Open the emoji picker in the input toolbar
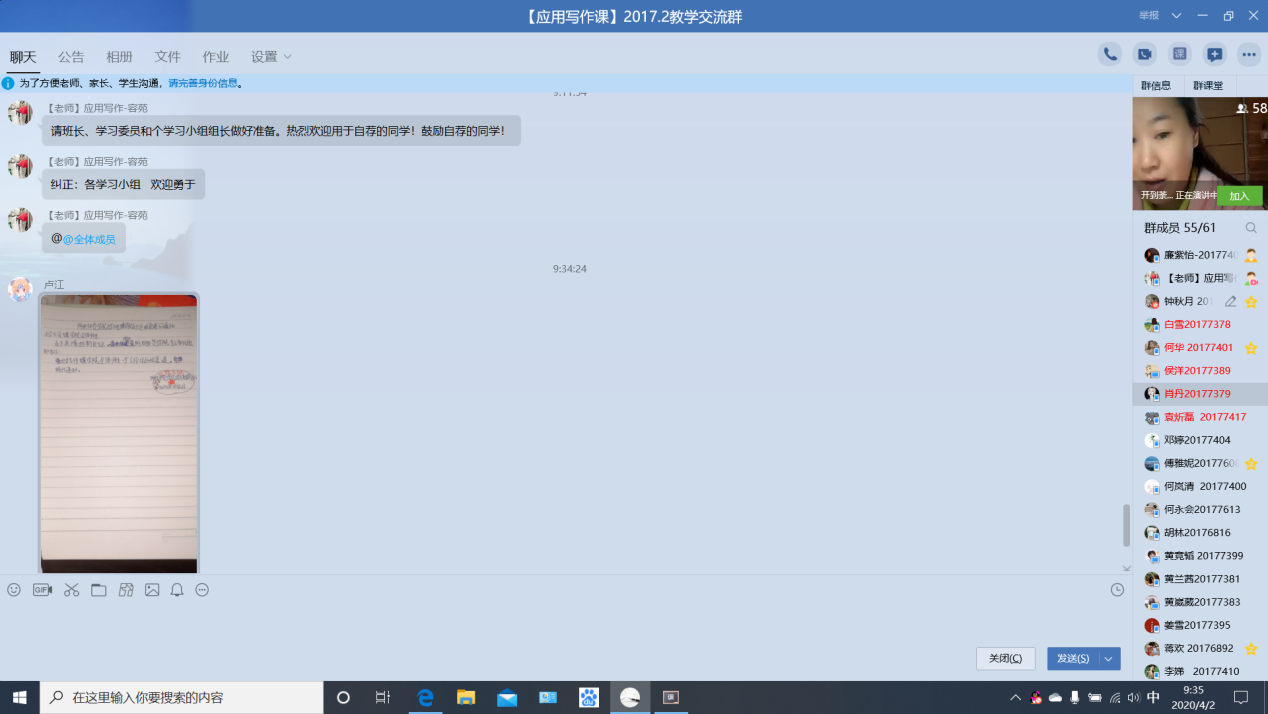Screen dimensions: 1268x714 [14, 590]
